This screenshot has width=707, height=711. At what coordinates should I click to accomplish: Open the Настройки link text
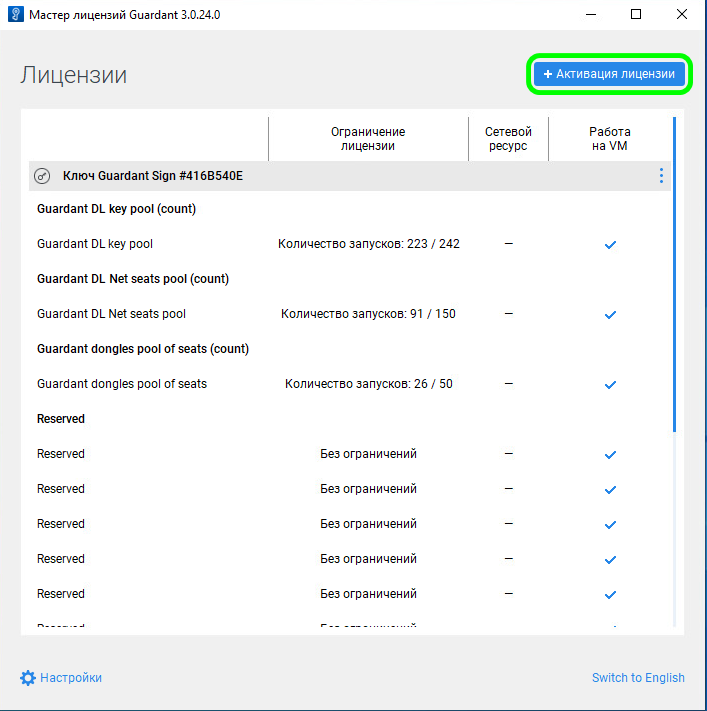pyautogui.click(x=71, y=678)
